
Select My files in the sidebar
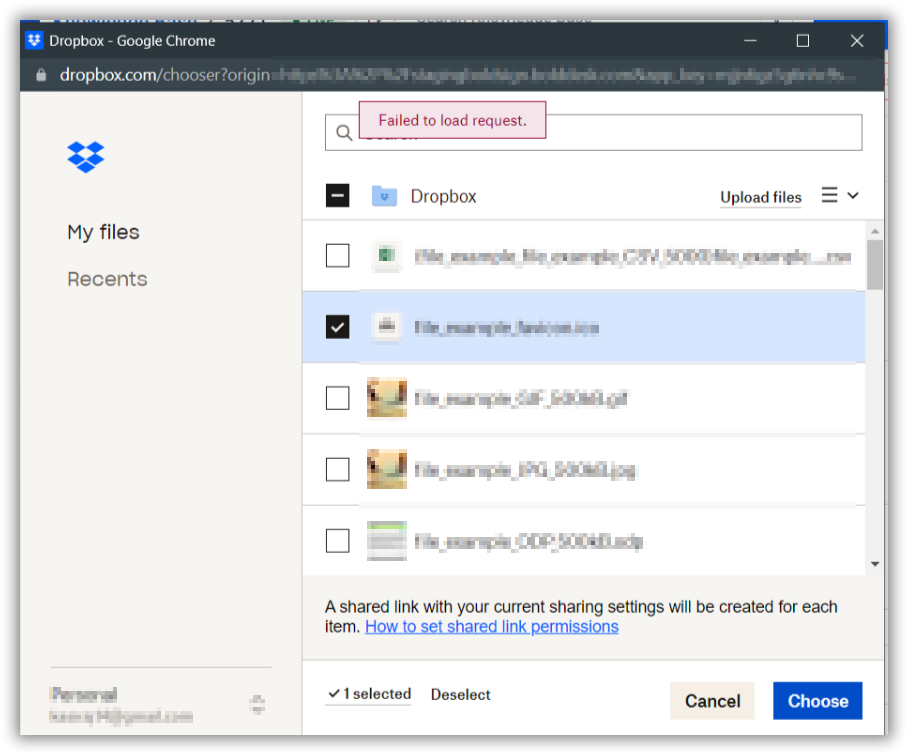pyautogui.click(x=104, y=232)
